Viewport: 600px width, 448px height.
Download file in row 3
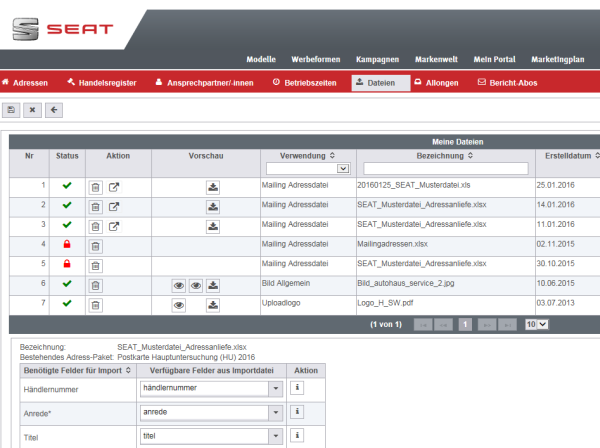[213, 226]
